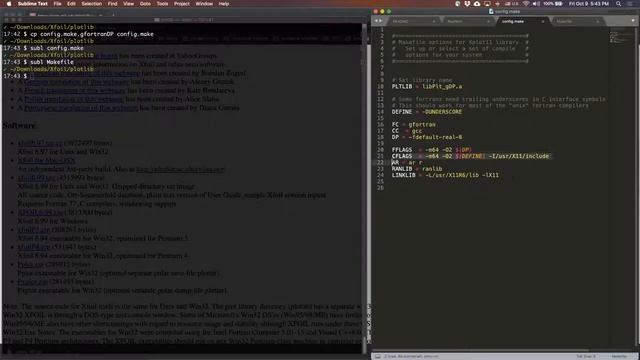Click the CFLAGS variable name
The width and height of the screenshot is (640, 360).
pyautogui.click(x=402, y=156)
